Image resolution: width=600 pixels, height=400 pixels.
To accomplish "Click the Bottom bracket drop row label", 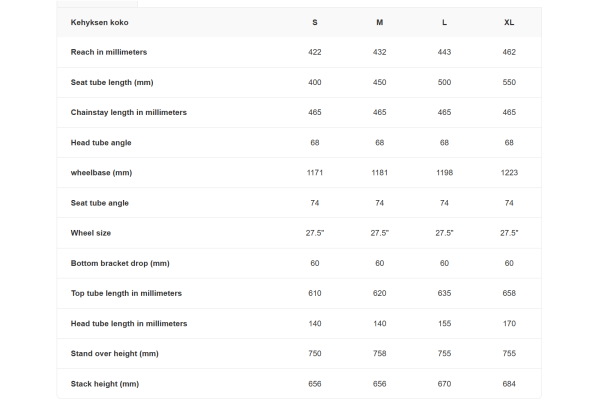I will pyautogui.click(x=120, y=263).
